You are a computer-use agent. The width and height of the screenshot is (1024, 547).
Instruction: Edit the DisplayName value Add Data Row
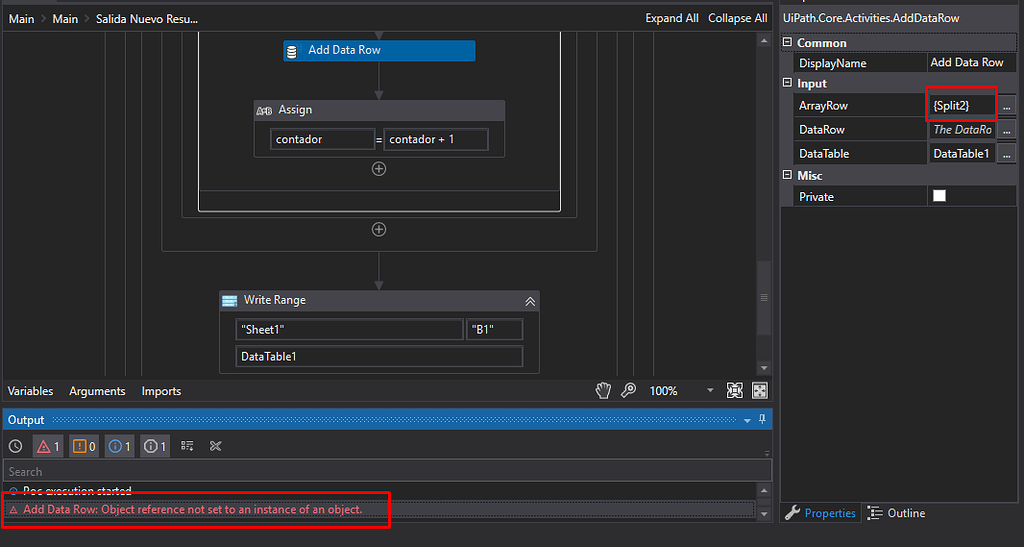click(972, 63)
